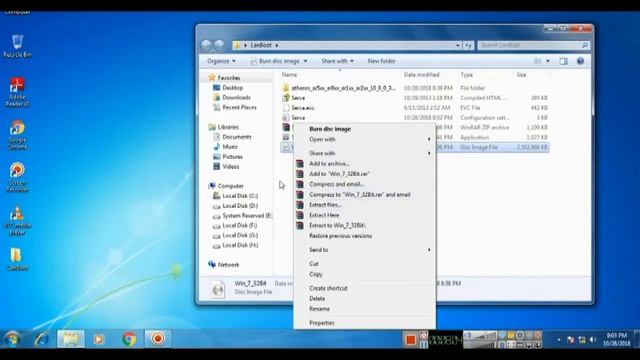The height and width of the screenshot is (360, 640).
Task: Open Screen Recorder desktop icon
Action: point(17,178)
